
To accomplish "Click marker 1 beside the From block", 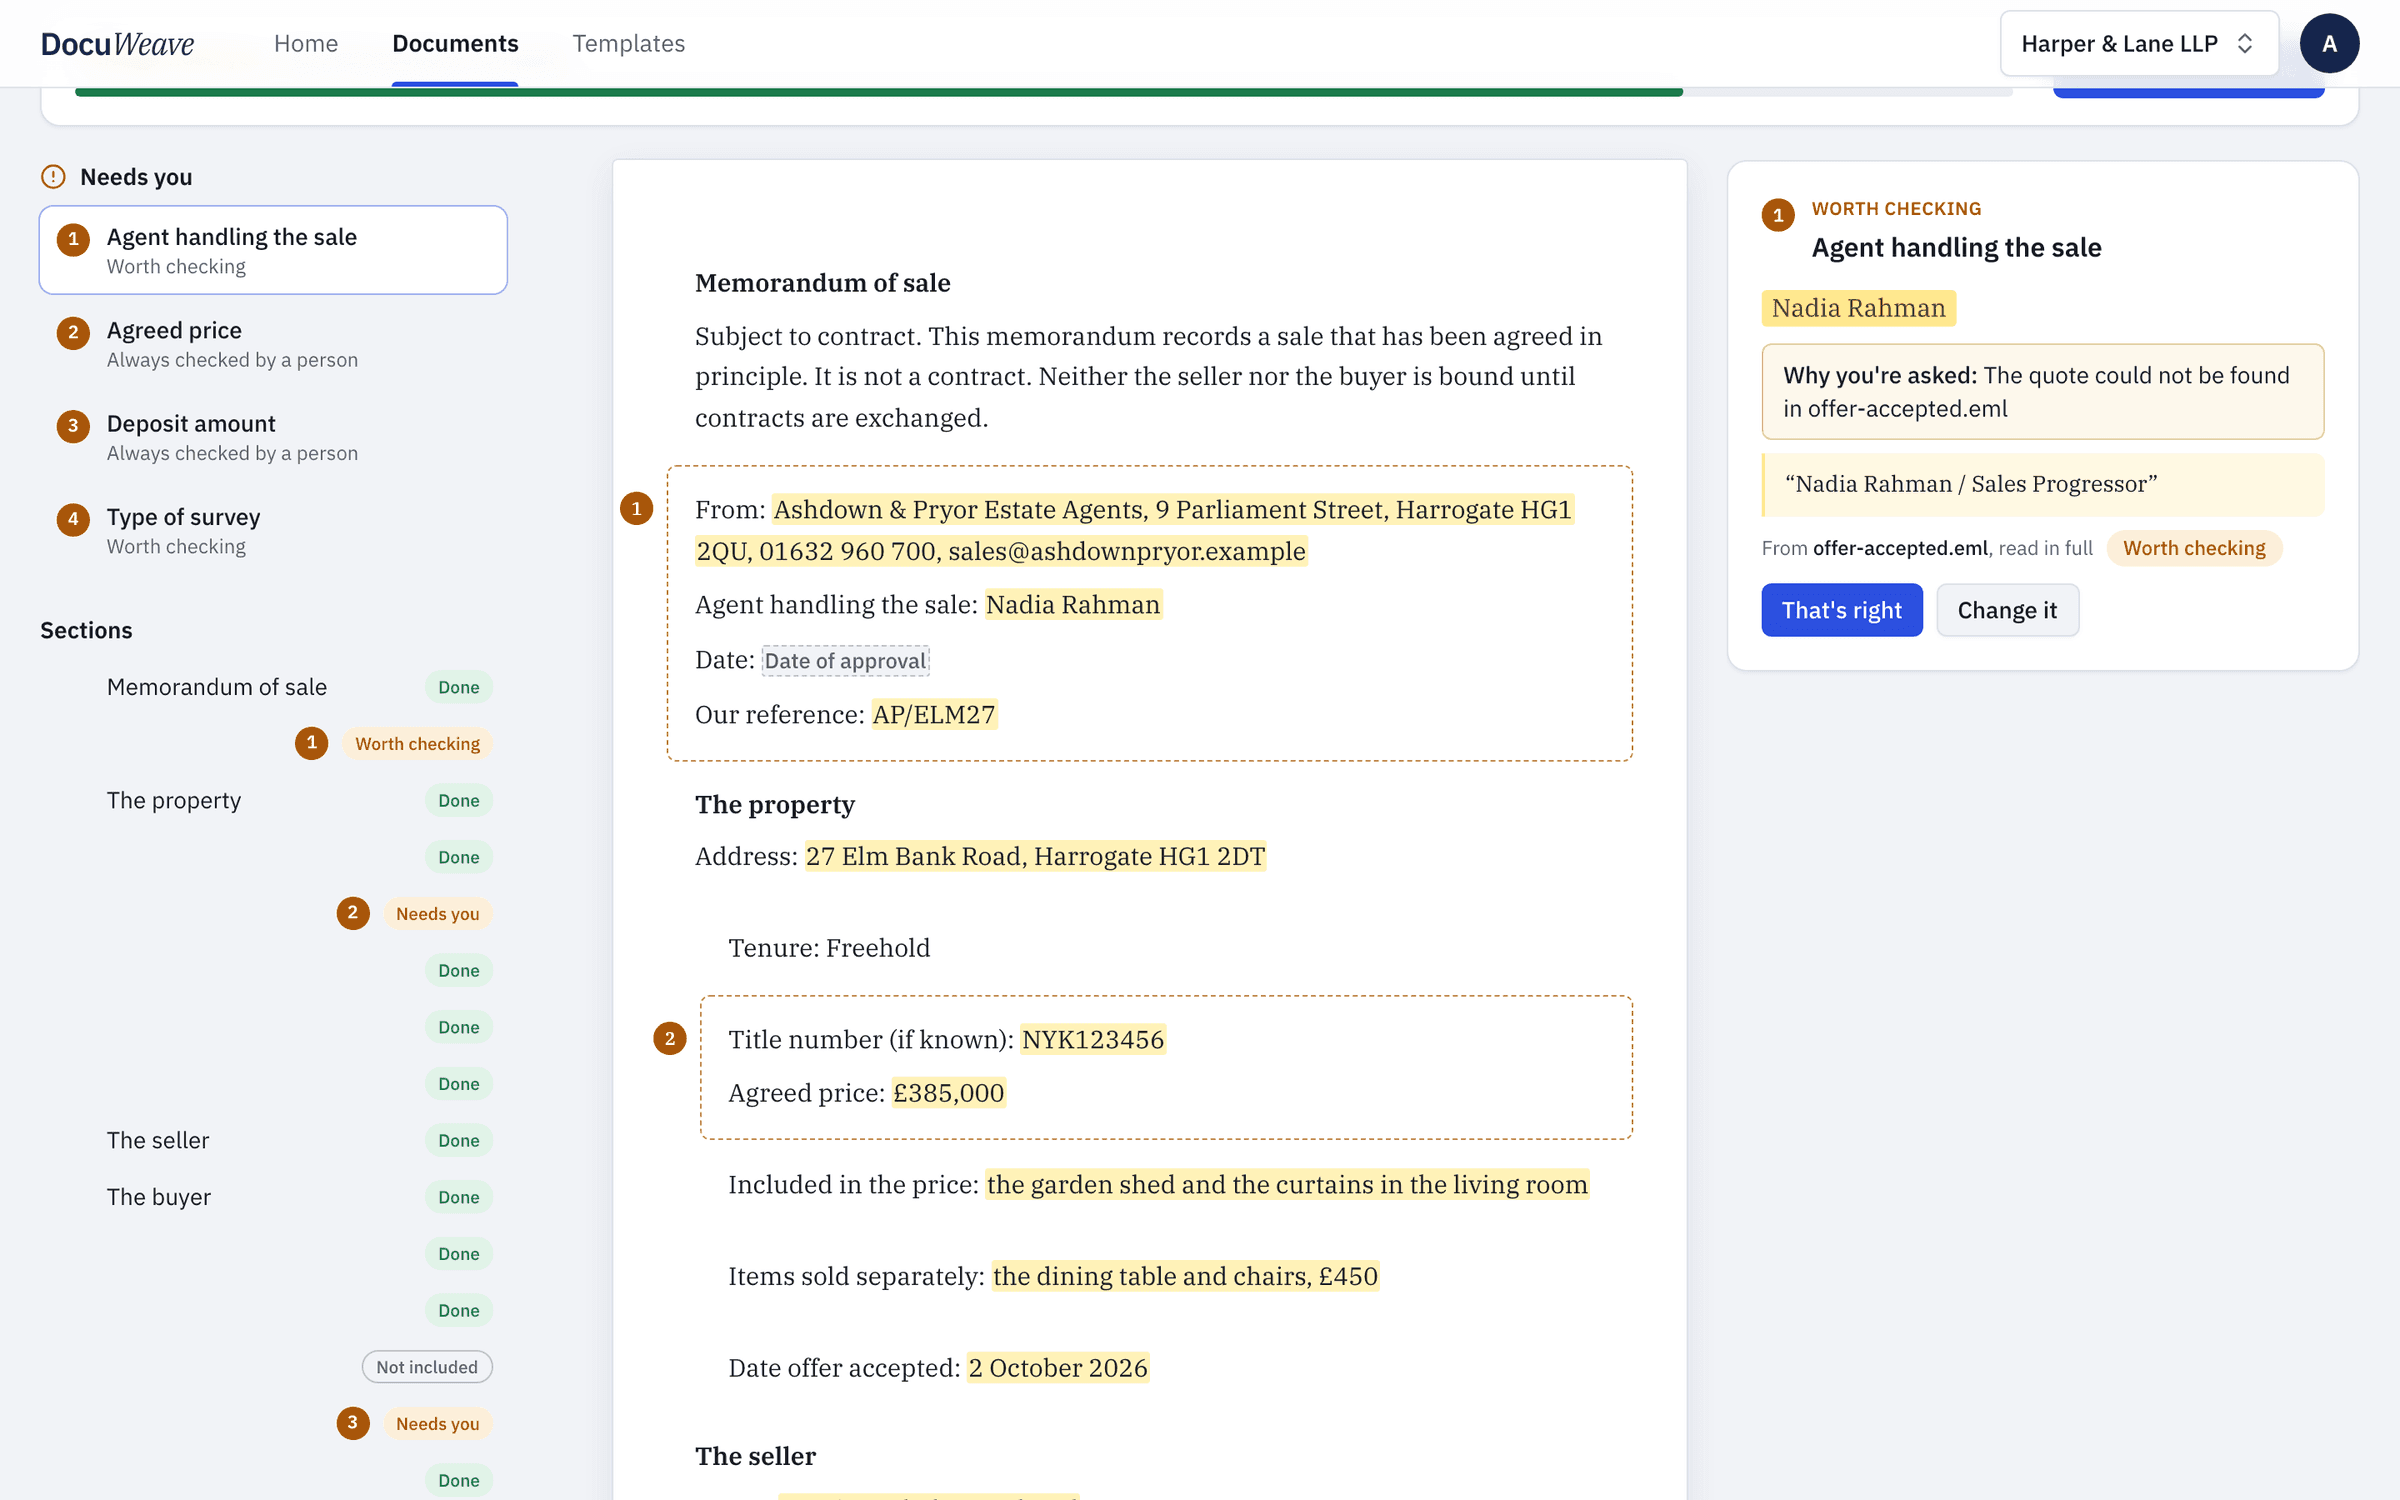I will tap(636, 508).
